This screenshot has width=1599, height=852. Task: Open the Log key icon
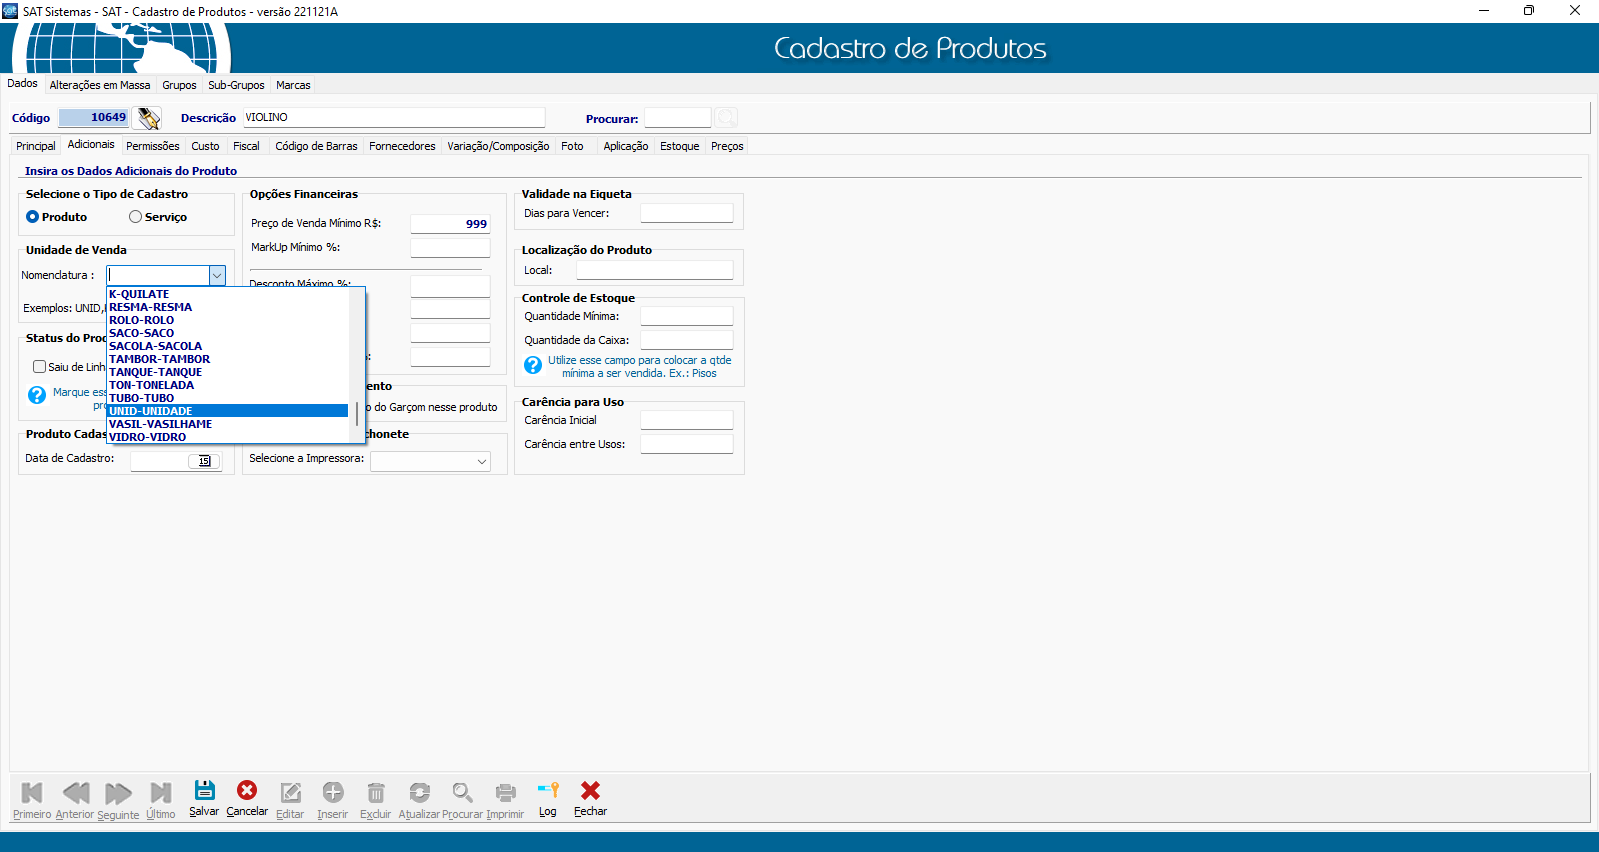point(548,790)
